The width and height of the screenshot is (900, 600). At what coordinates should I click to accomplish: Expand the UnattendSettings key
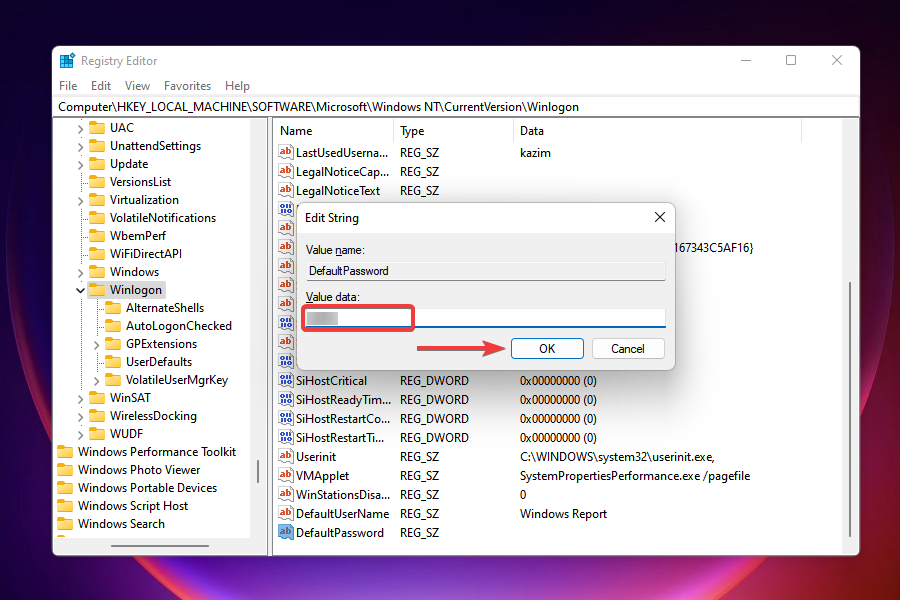coord(80,147)
